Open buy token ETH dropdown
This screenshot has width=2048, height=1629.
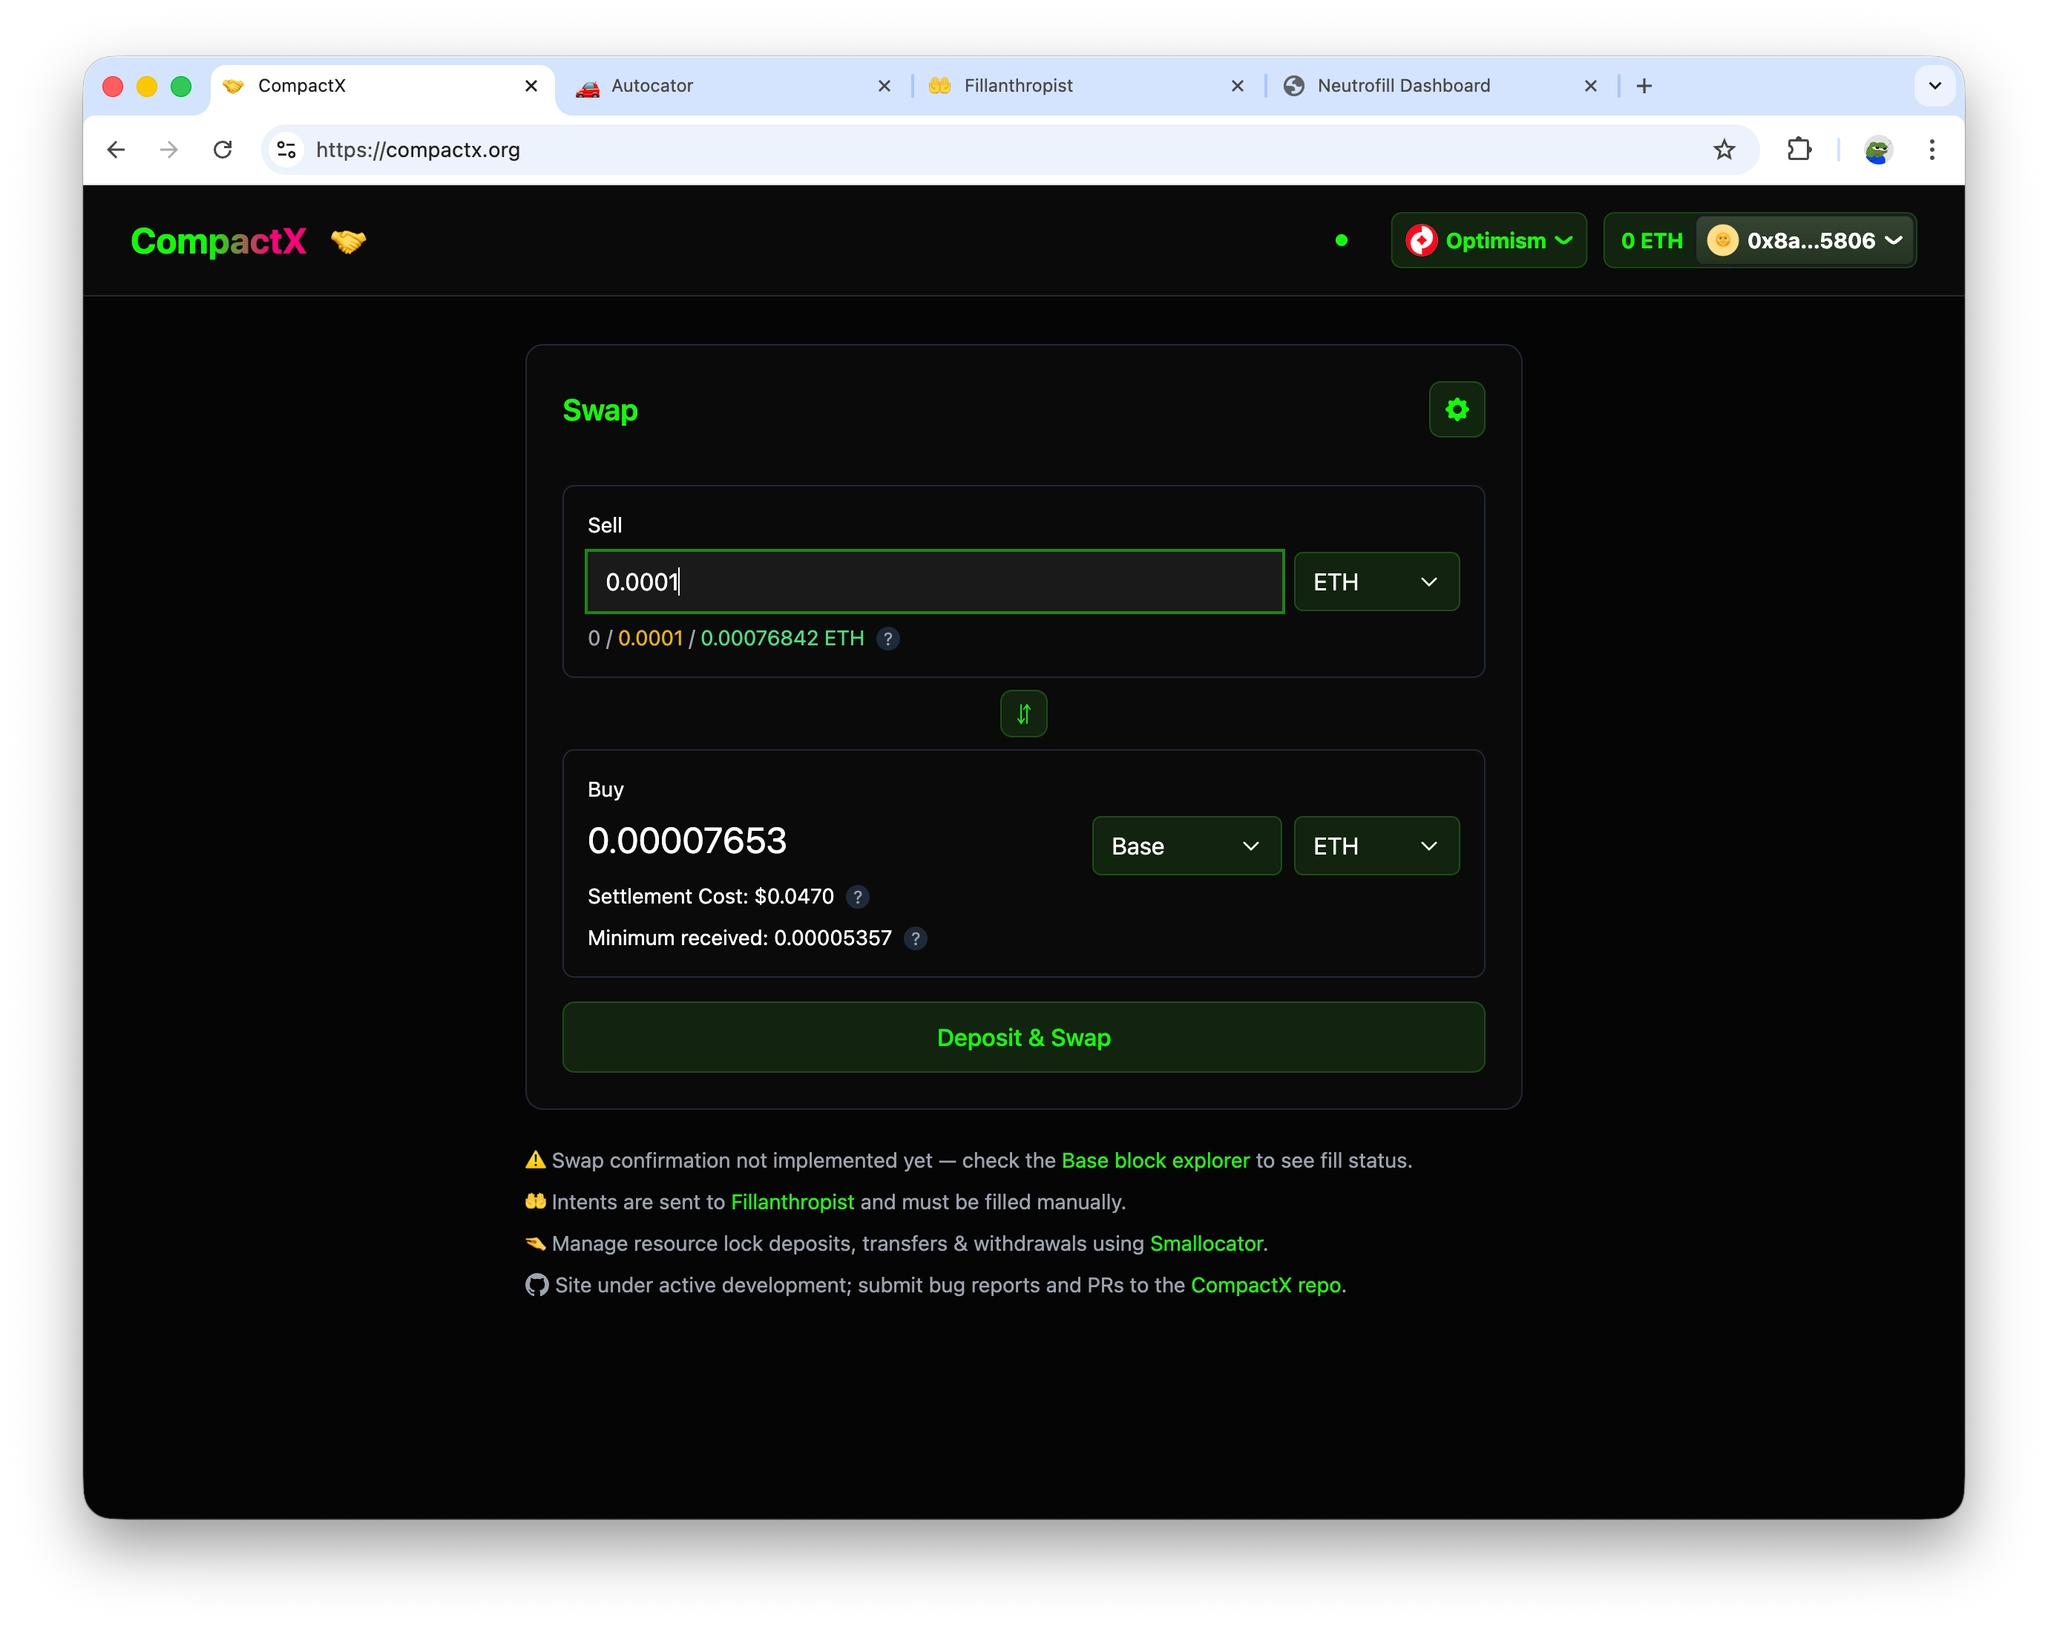pyautogui.click(x=1376, y=846)
